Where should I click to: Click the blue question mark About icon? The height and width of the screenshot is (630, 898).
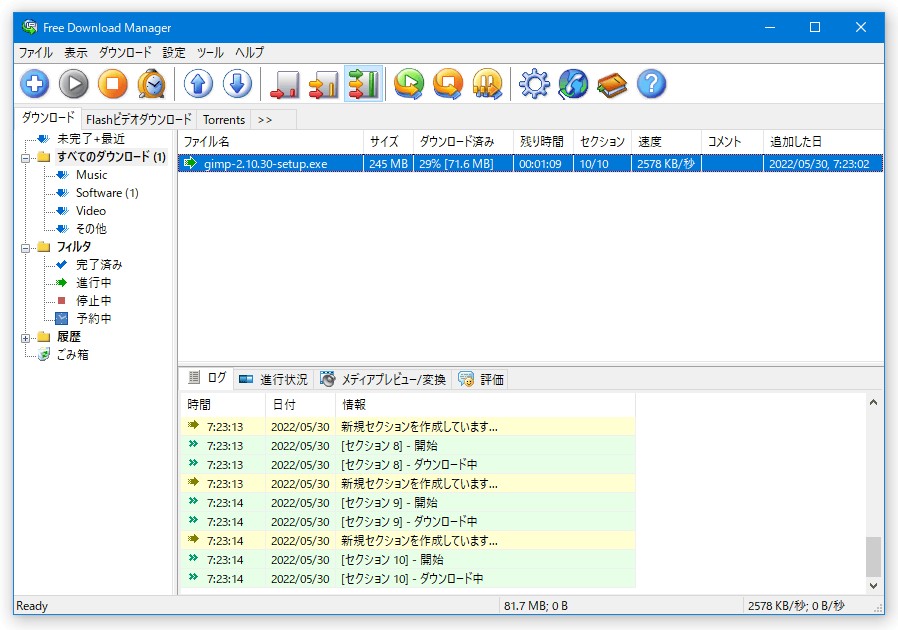(652, 84)
